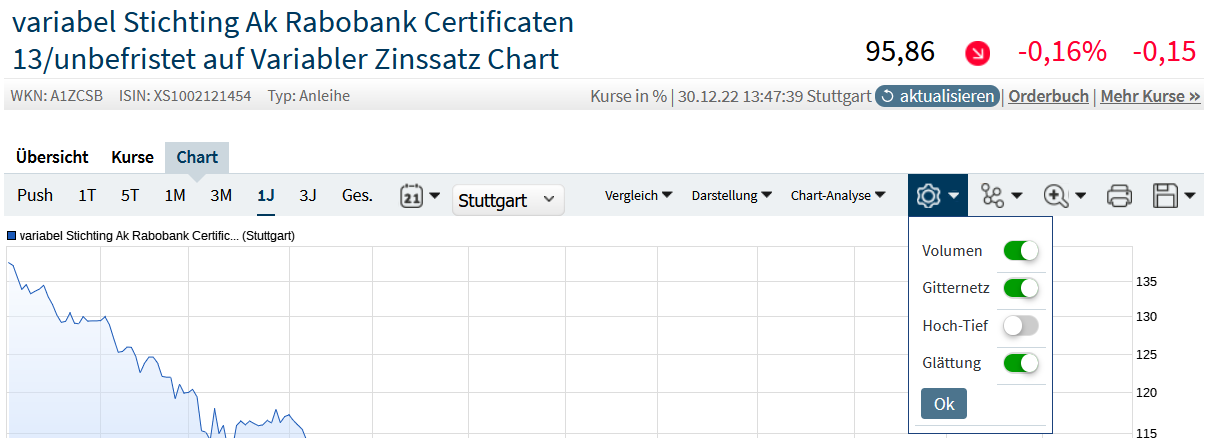Open the calendar date picker icon

tap(420, 196)
